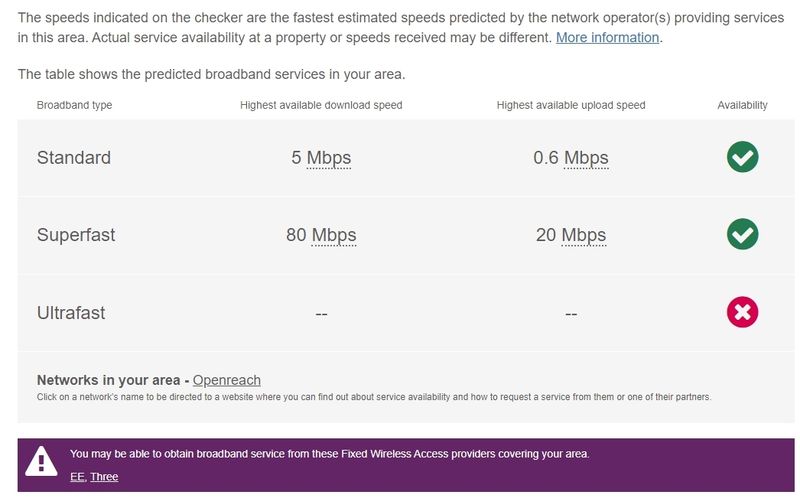Click the Availability column header

[x=742, y=105]
